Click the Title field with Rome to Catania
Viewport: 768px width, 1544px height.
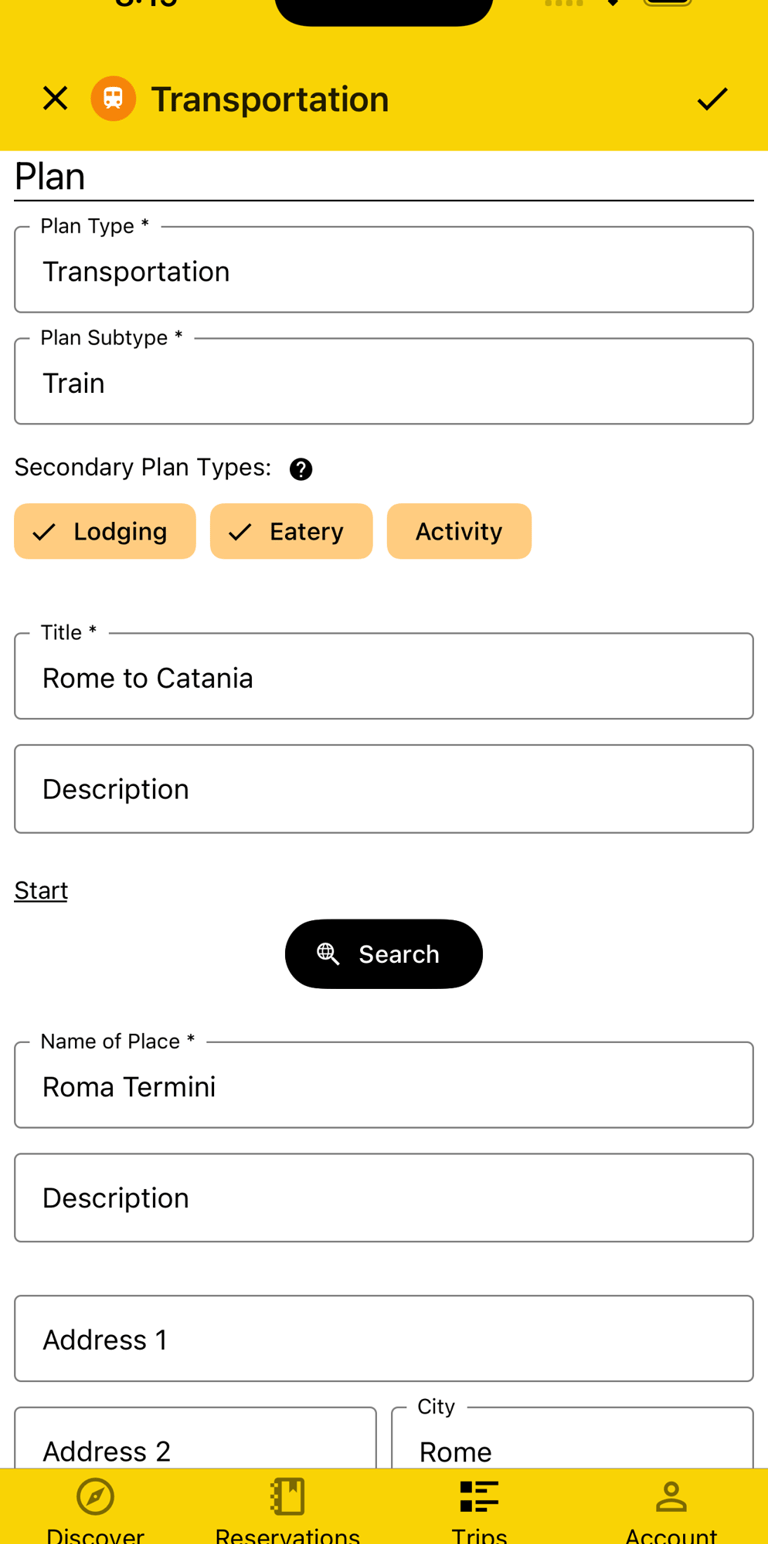click(384, 677)
